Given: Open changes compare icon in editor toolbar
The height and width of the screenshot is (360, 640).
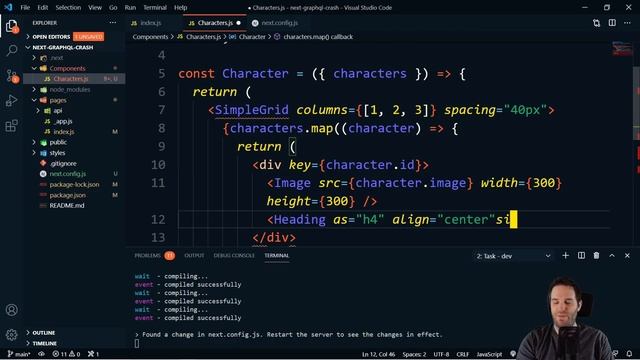Looking at the screenshot, I should [596, 23].
